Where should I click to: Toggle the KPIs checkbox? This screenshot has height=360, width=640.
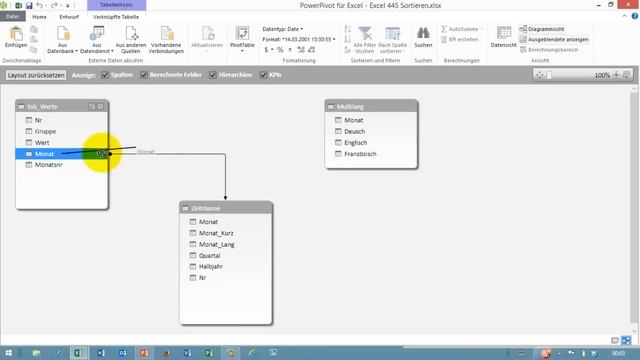tap(263, 75)
